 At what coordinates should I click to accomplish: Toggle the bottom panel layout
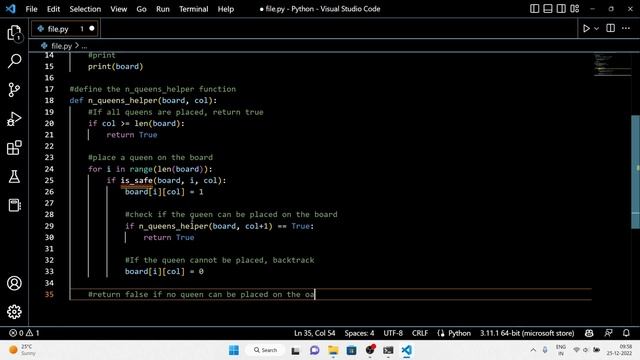click(x=548, y=9)
